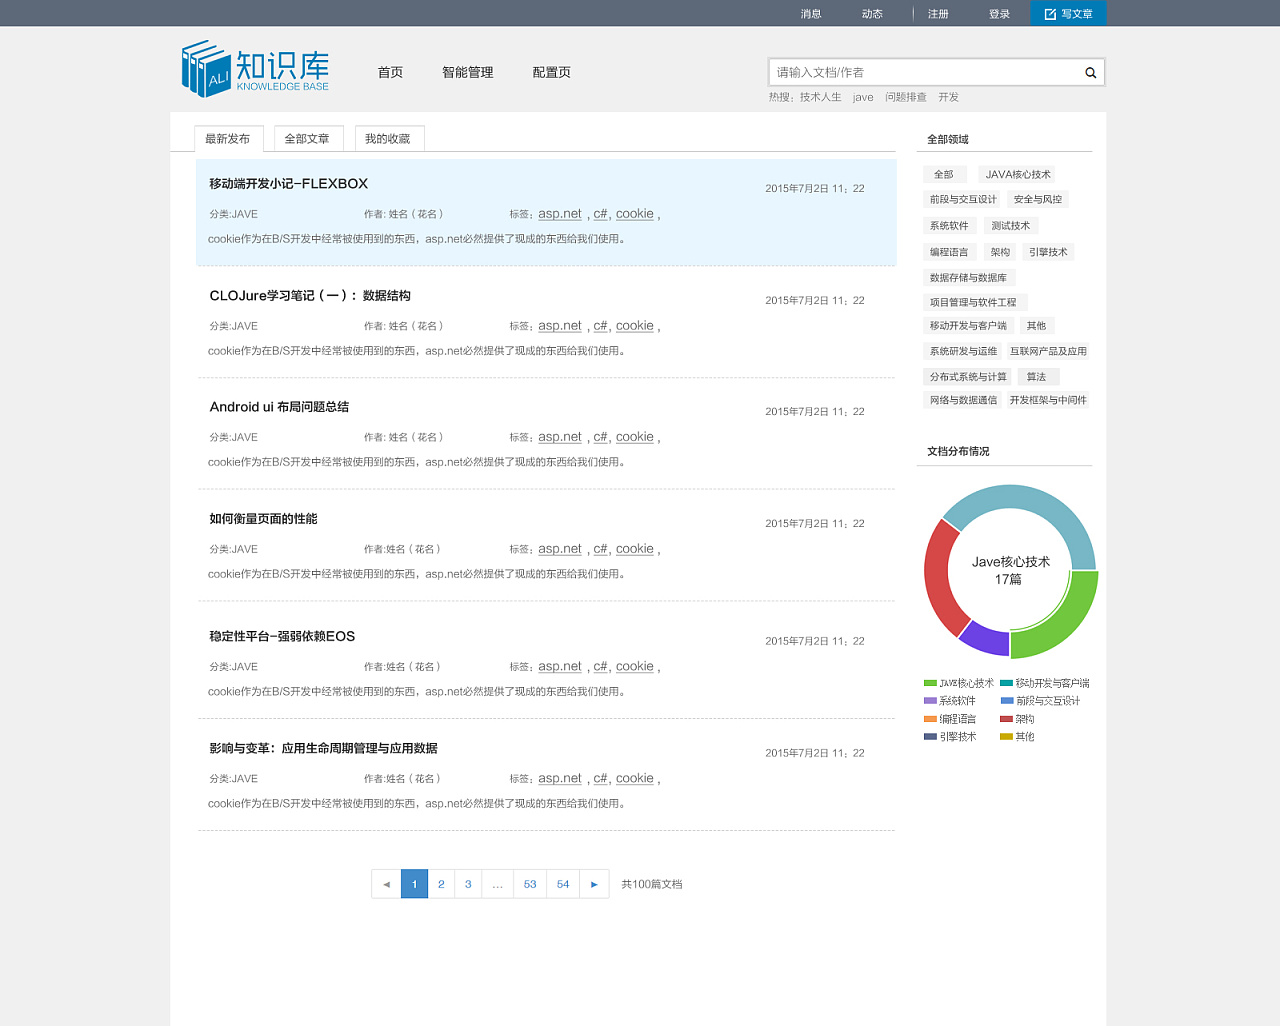This screenshot has width=1280, height=1026.
Task: Go to the previous page arrow
Action: coord(386,884)
